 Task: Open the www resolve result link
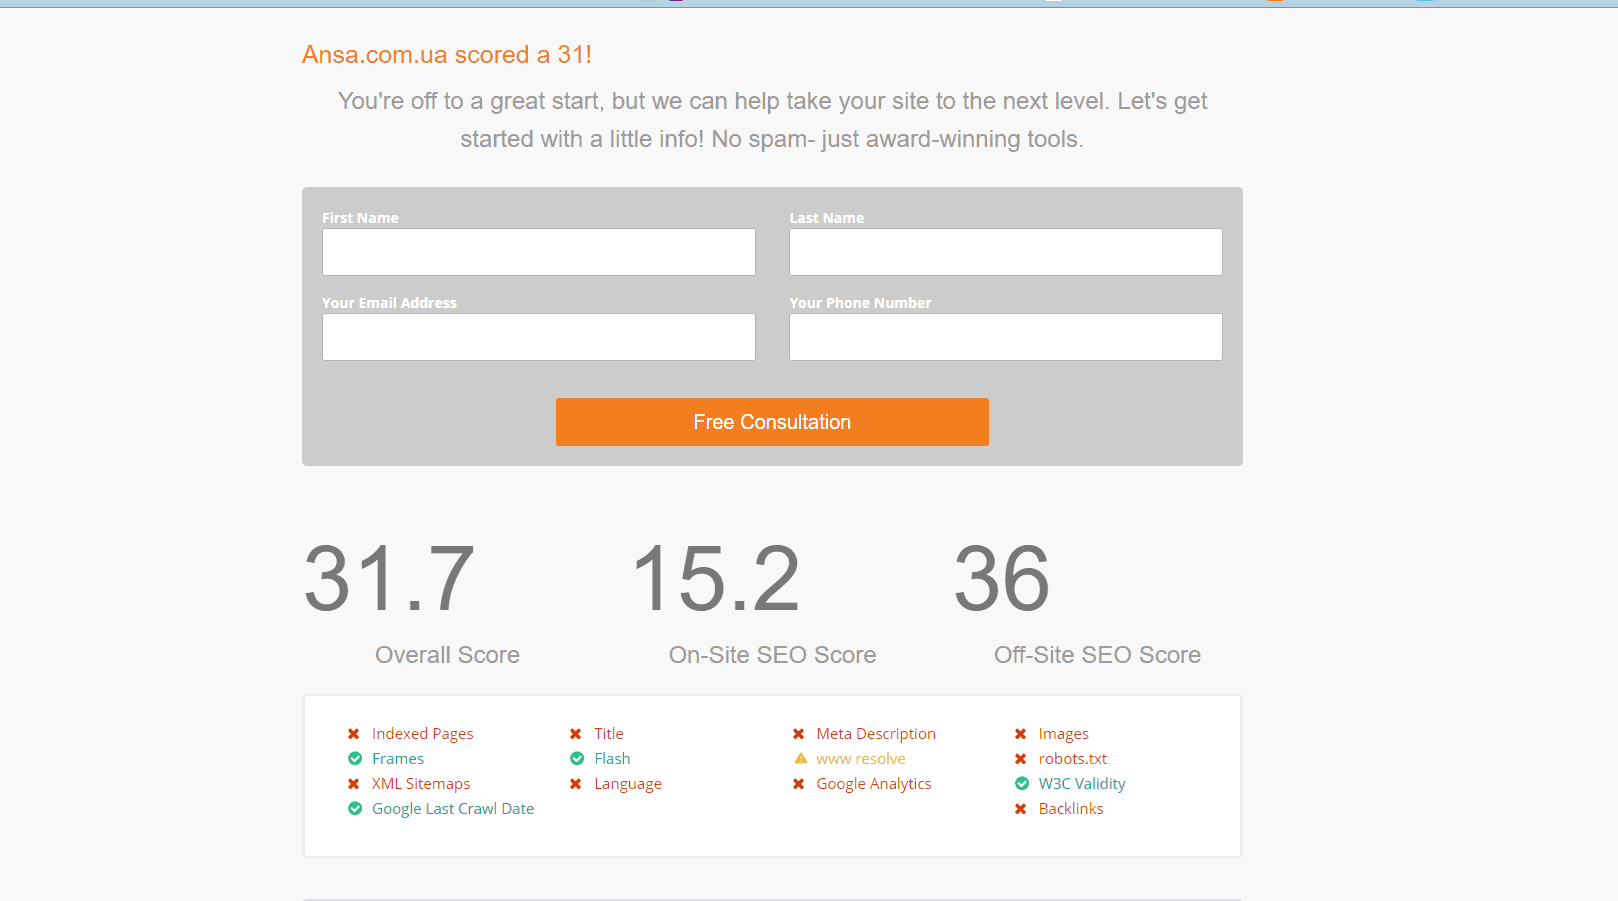pyautogui.click(x=861, y=759)
